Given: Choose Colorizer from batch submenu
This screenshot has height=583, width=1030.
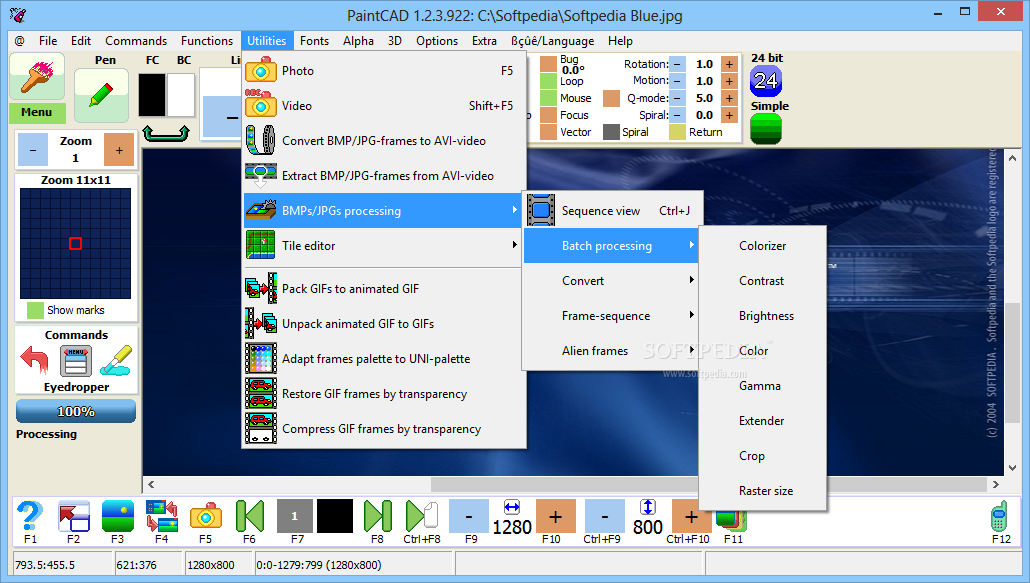Looking at the screenshot, I should tap(763, 246).
